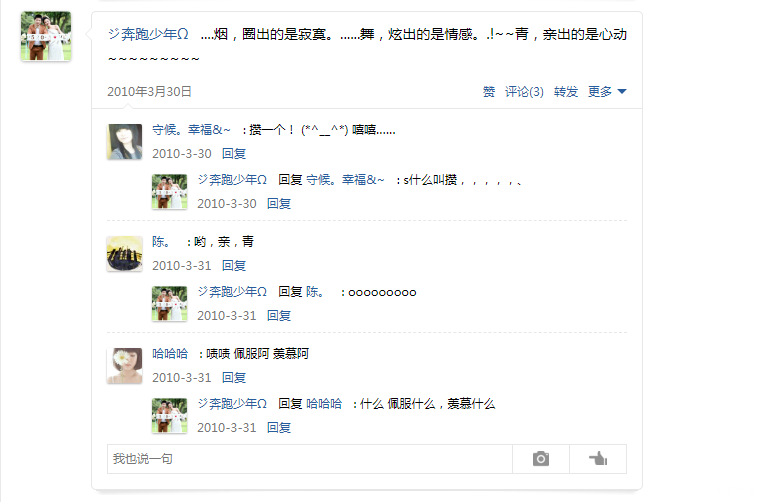The width and height of the screenshot is (763, 502).
Task: Click 回复 under reply ooooooooo
Action: click(x=279, y=316)
